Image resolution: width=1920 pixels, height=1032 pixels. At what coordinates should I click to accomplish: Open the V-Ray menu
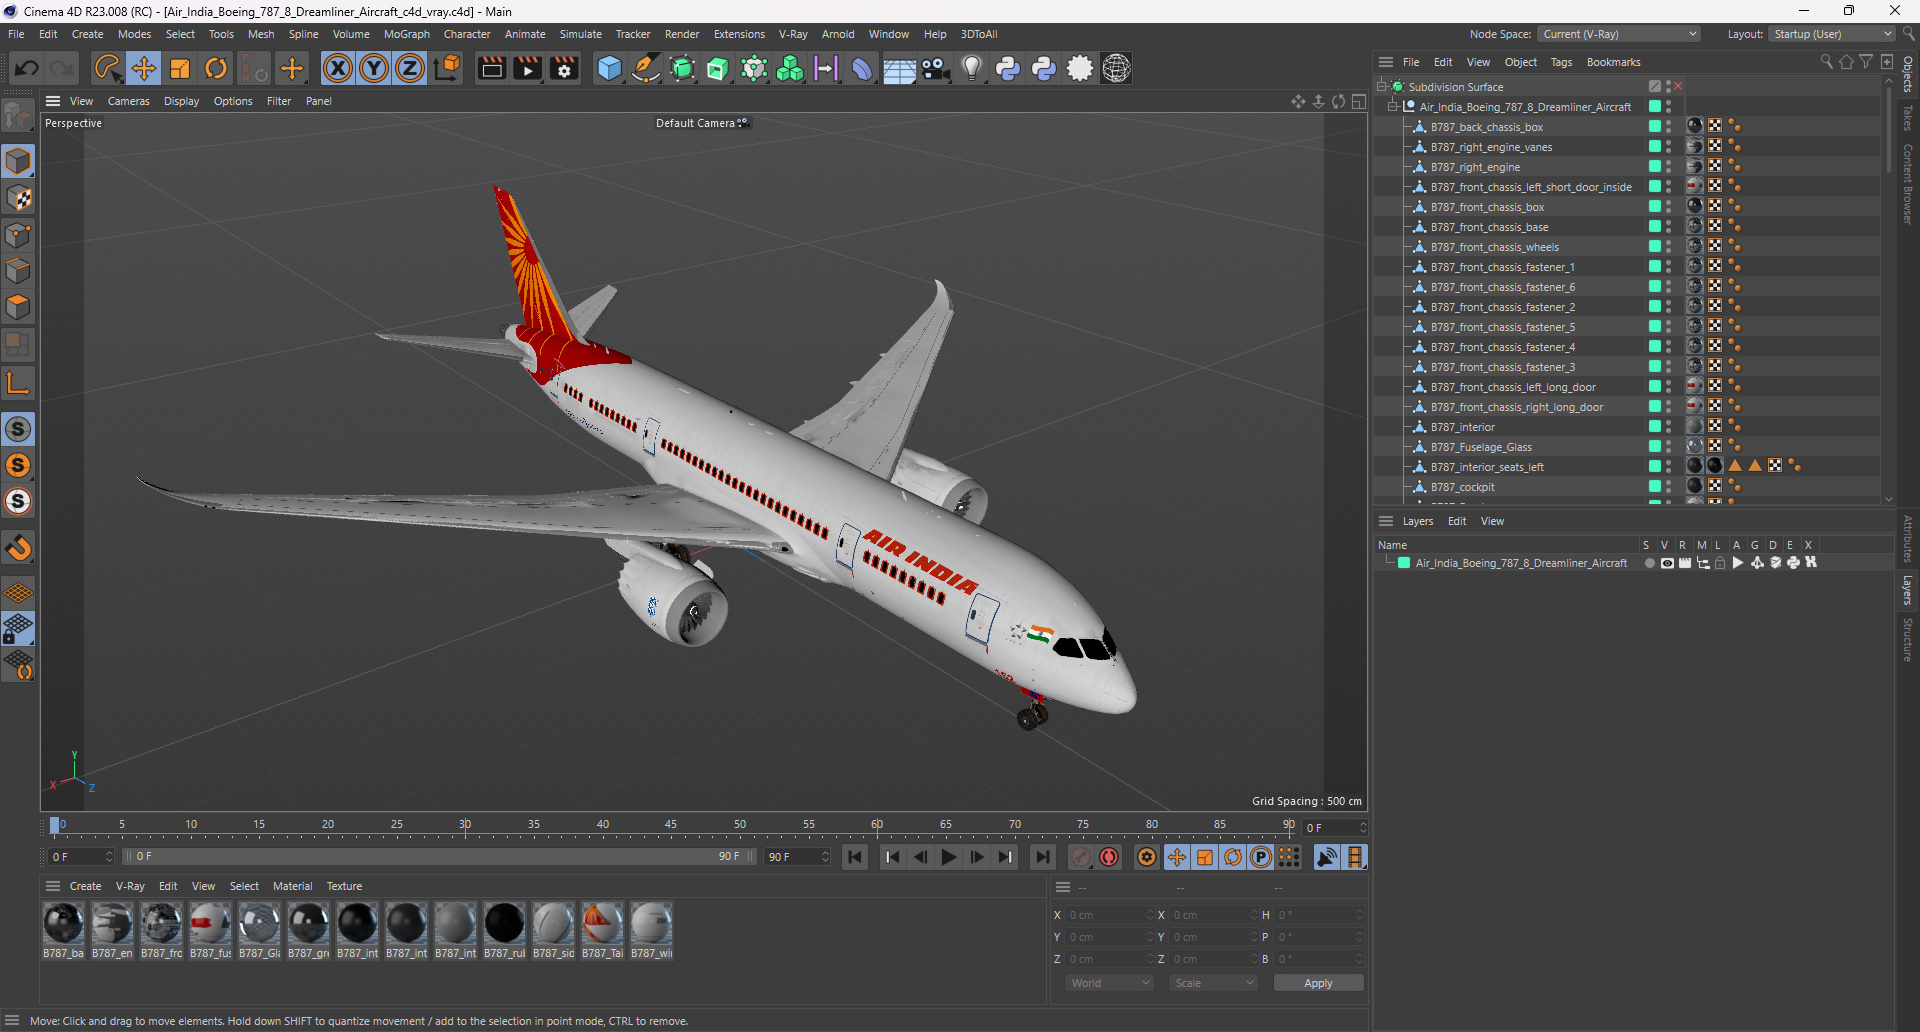[793, 34]
